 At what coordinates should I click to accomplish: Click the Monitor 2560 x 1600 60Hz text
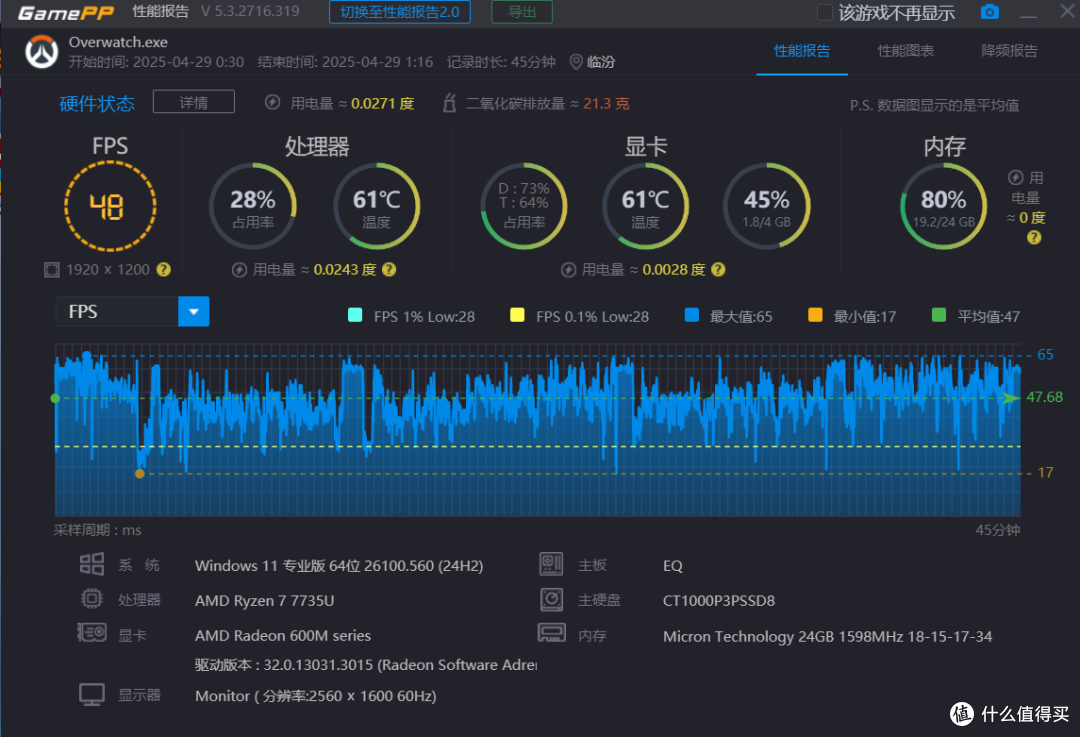pos(315,696)
